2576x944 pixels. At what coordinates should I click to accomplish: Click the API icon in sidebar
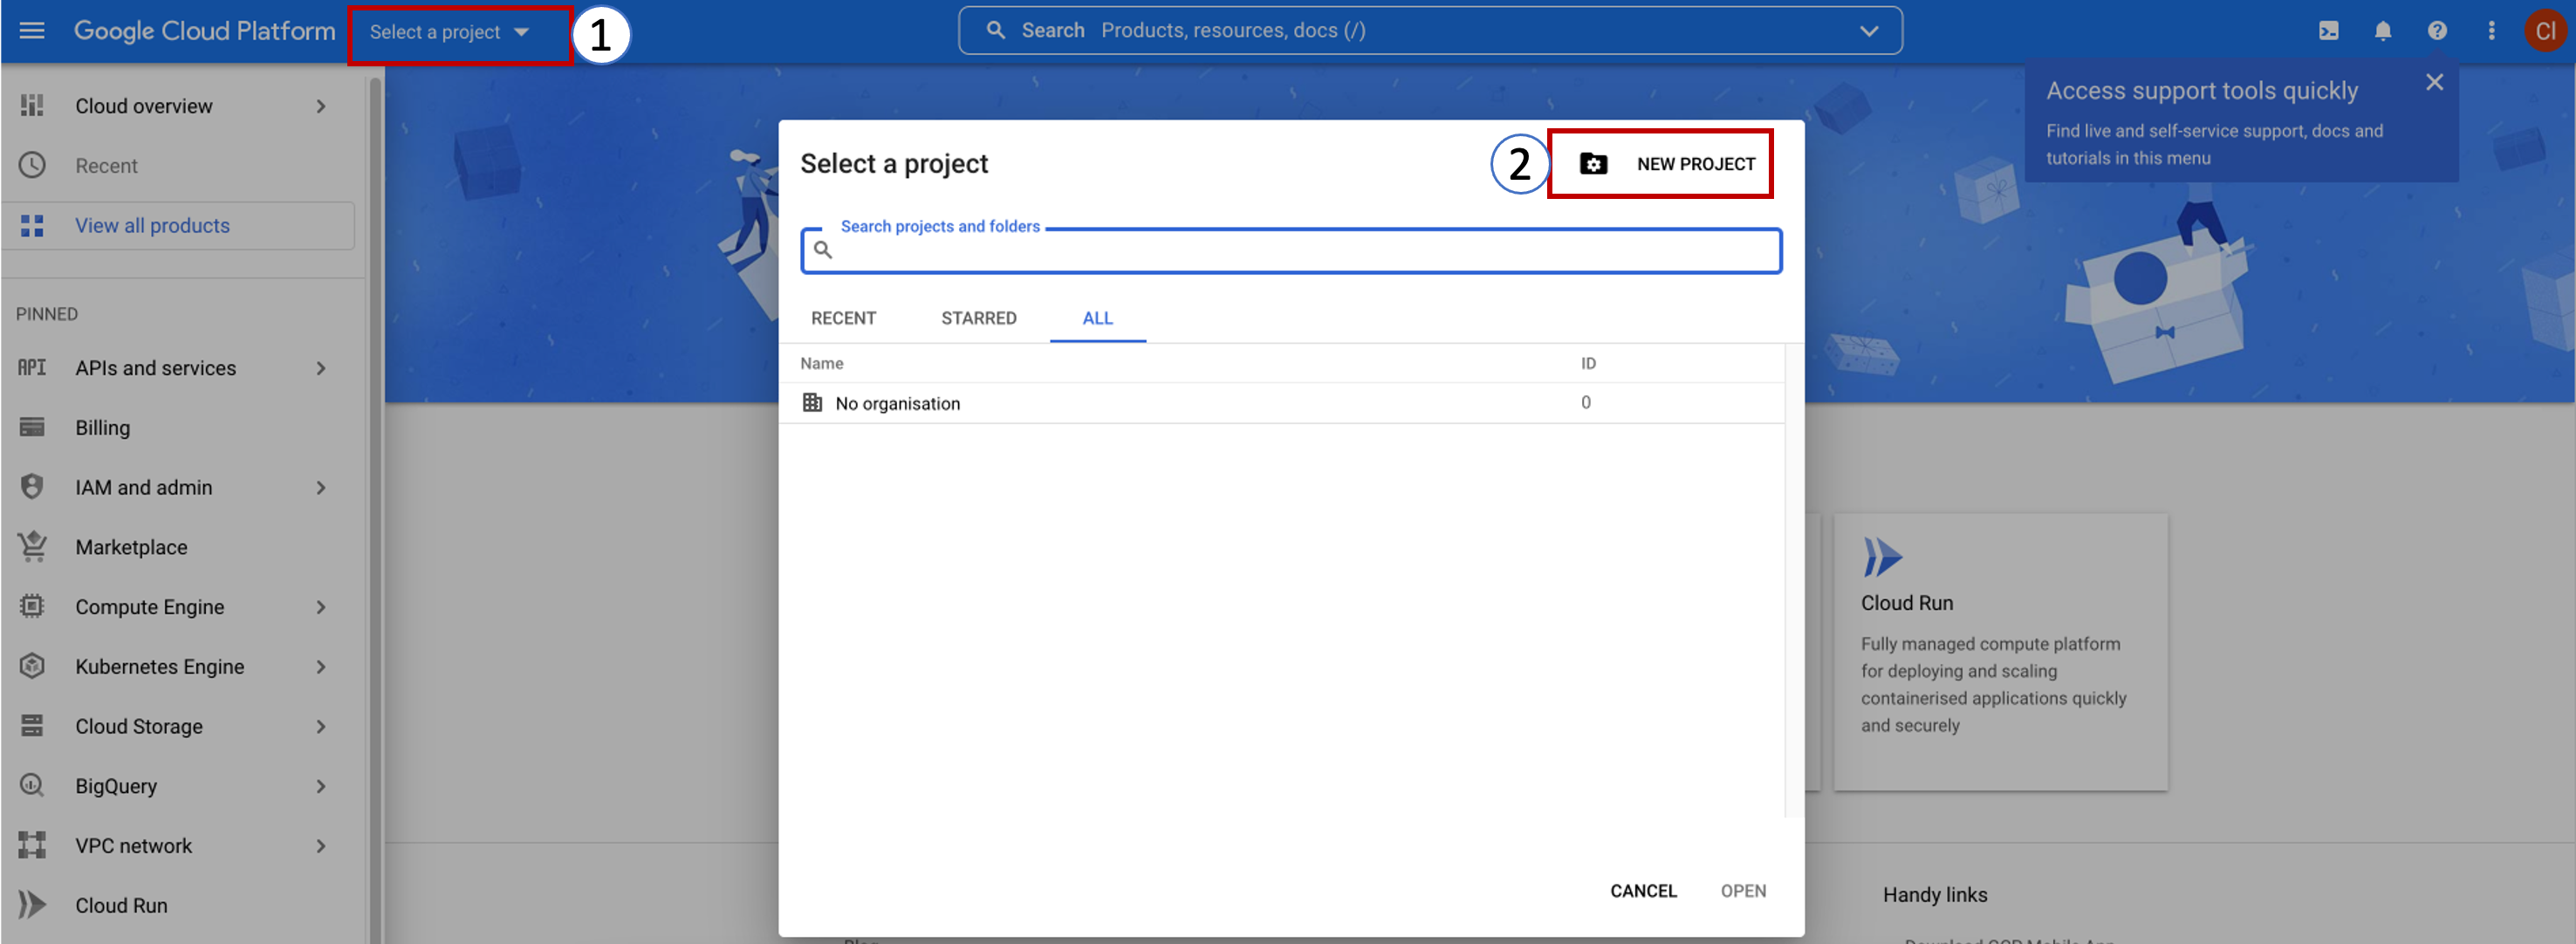(x=32, y=368)
